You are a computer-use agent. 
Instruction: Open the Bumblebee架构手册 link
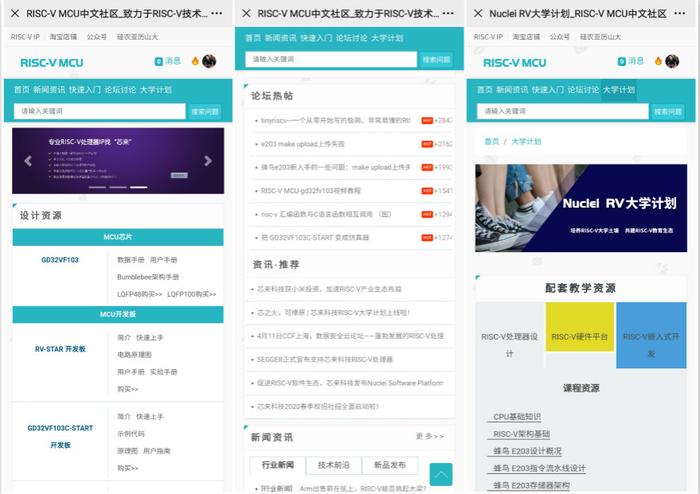(x=148, y=277)
